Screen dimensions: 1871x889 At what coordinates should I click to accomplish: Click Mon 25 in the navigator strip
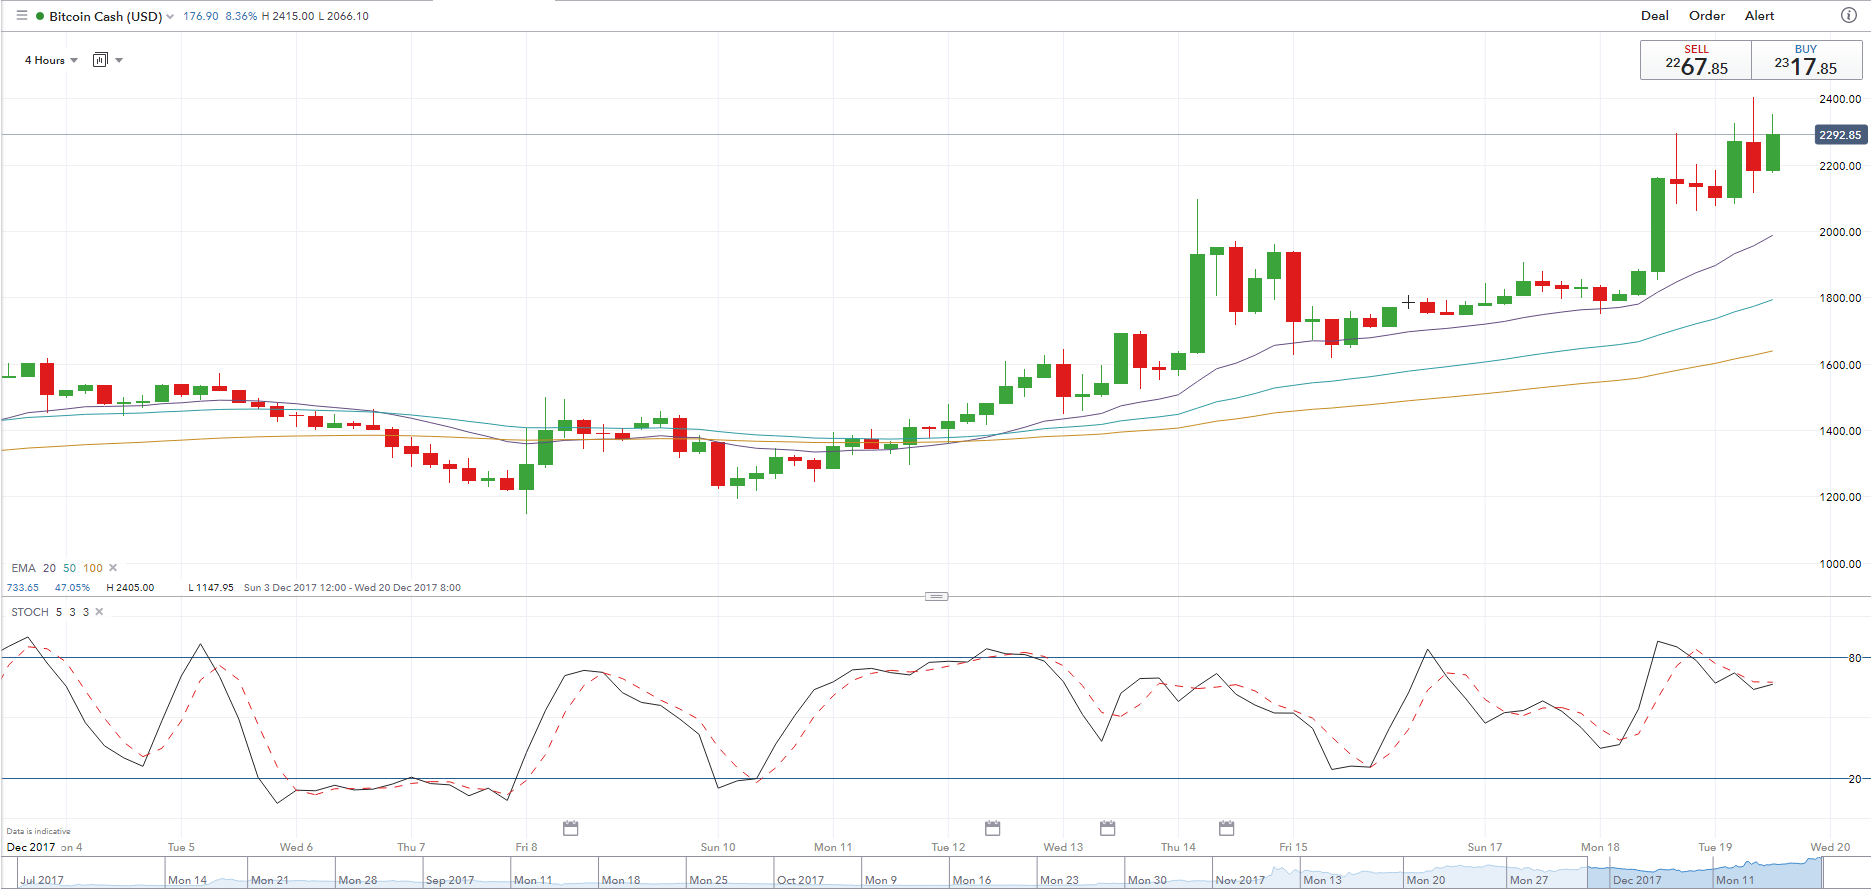pyautogui.click(x=708, y=880)
